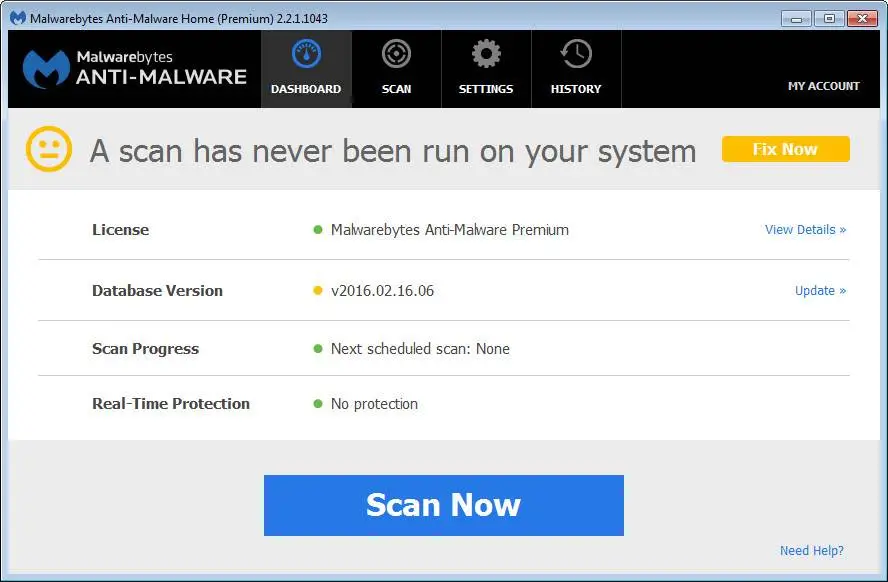Click 'A scan has never been run' heading

393,151
